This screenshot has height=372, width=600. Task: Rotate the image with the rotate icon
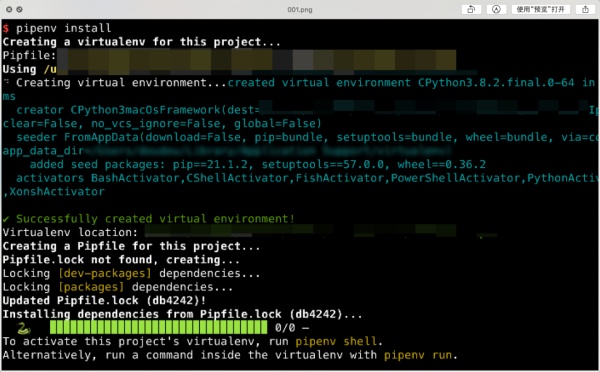pyautogui.click(x=471, y=10)
